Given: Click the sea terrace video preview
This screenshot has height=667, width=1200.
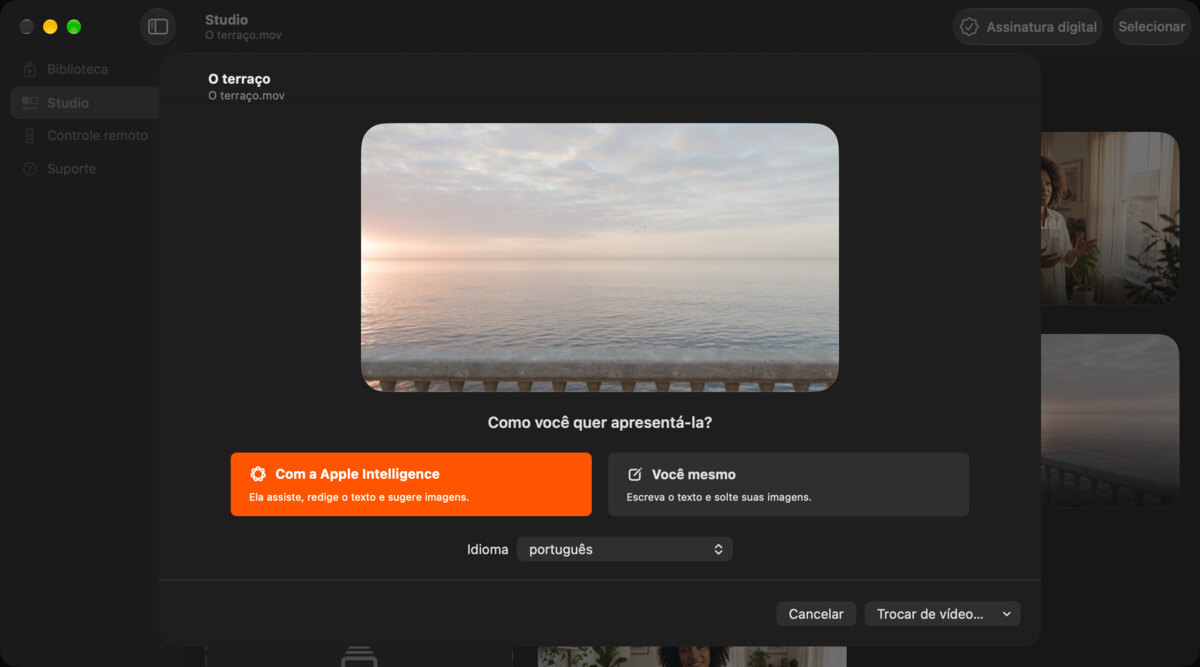Looking at the screenshot, I should [x=600, y=257].
